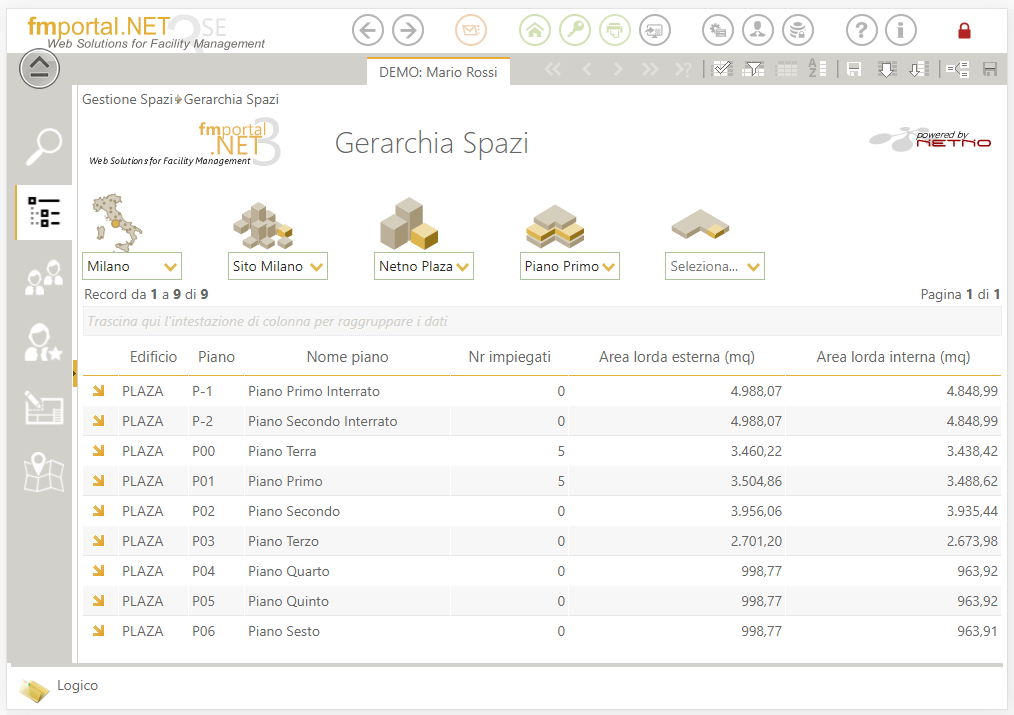Click the select-all checkmark grid icon
This screenshot has height=715, width=1014.
coord(722,69)
